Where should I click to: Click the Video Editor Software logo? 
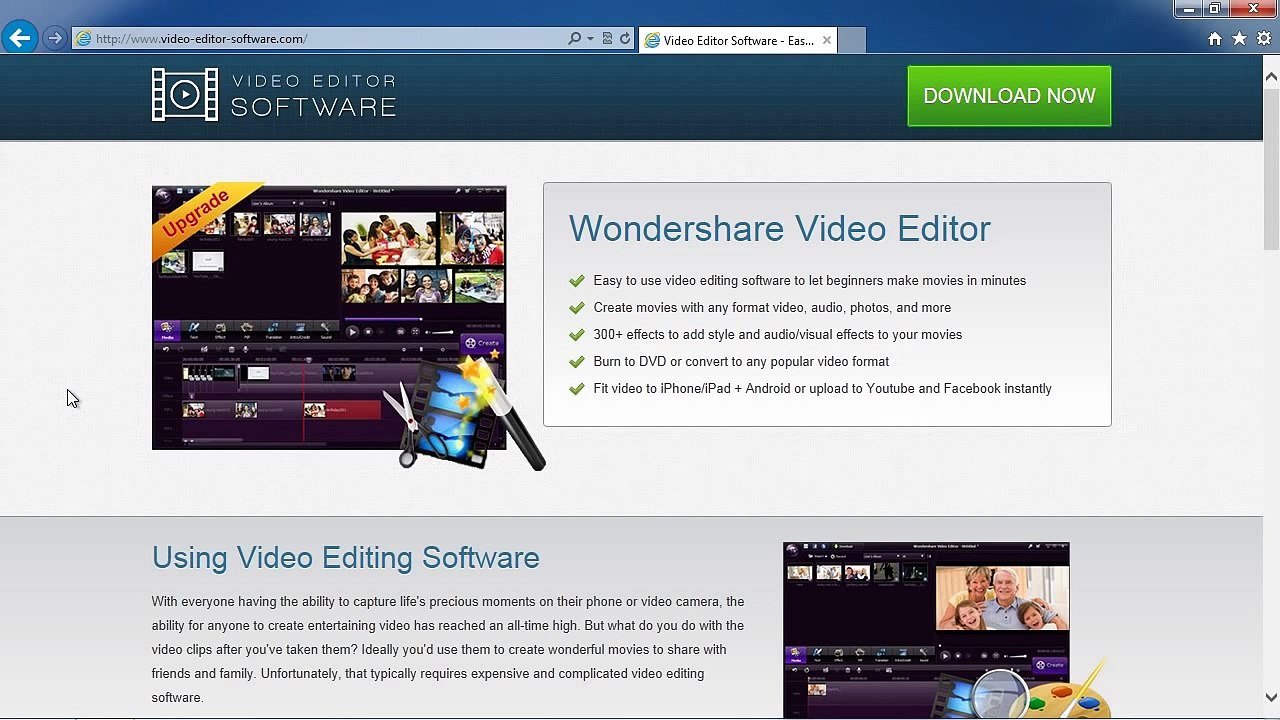pyautogui.click(x=274, y=95)
